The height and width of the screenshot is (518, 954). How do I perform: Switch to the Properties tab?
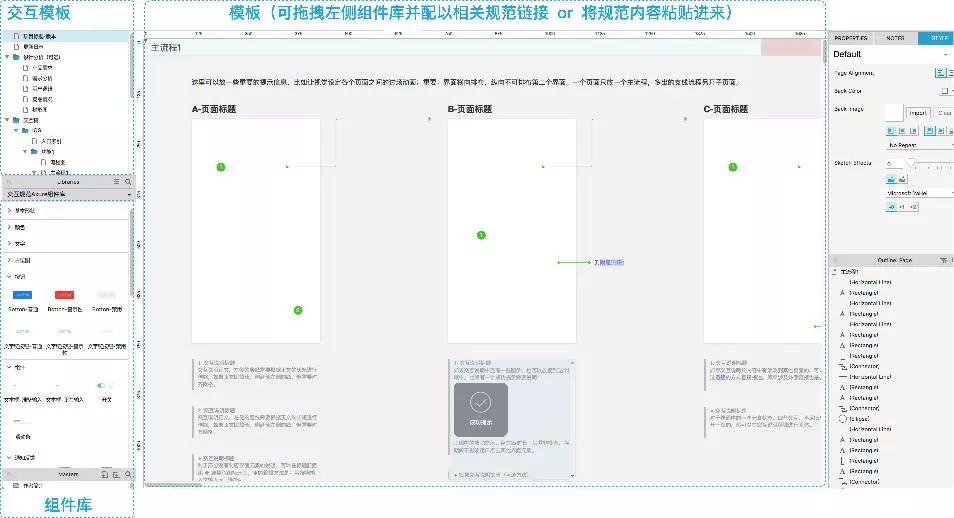pyautogui.click(x=850, y=38)
